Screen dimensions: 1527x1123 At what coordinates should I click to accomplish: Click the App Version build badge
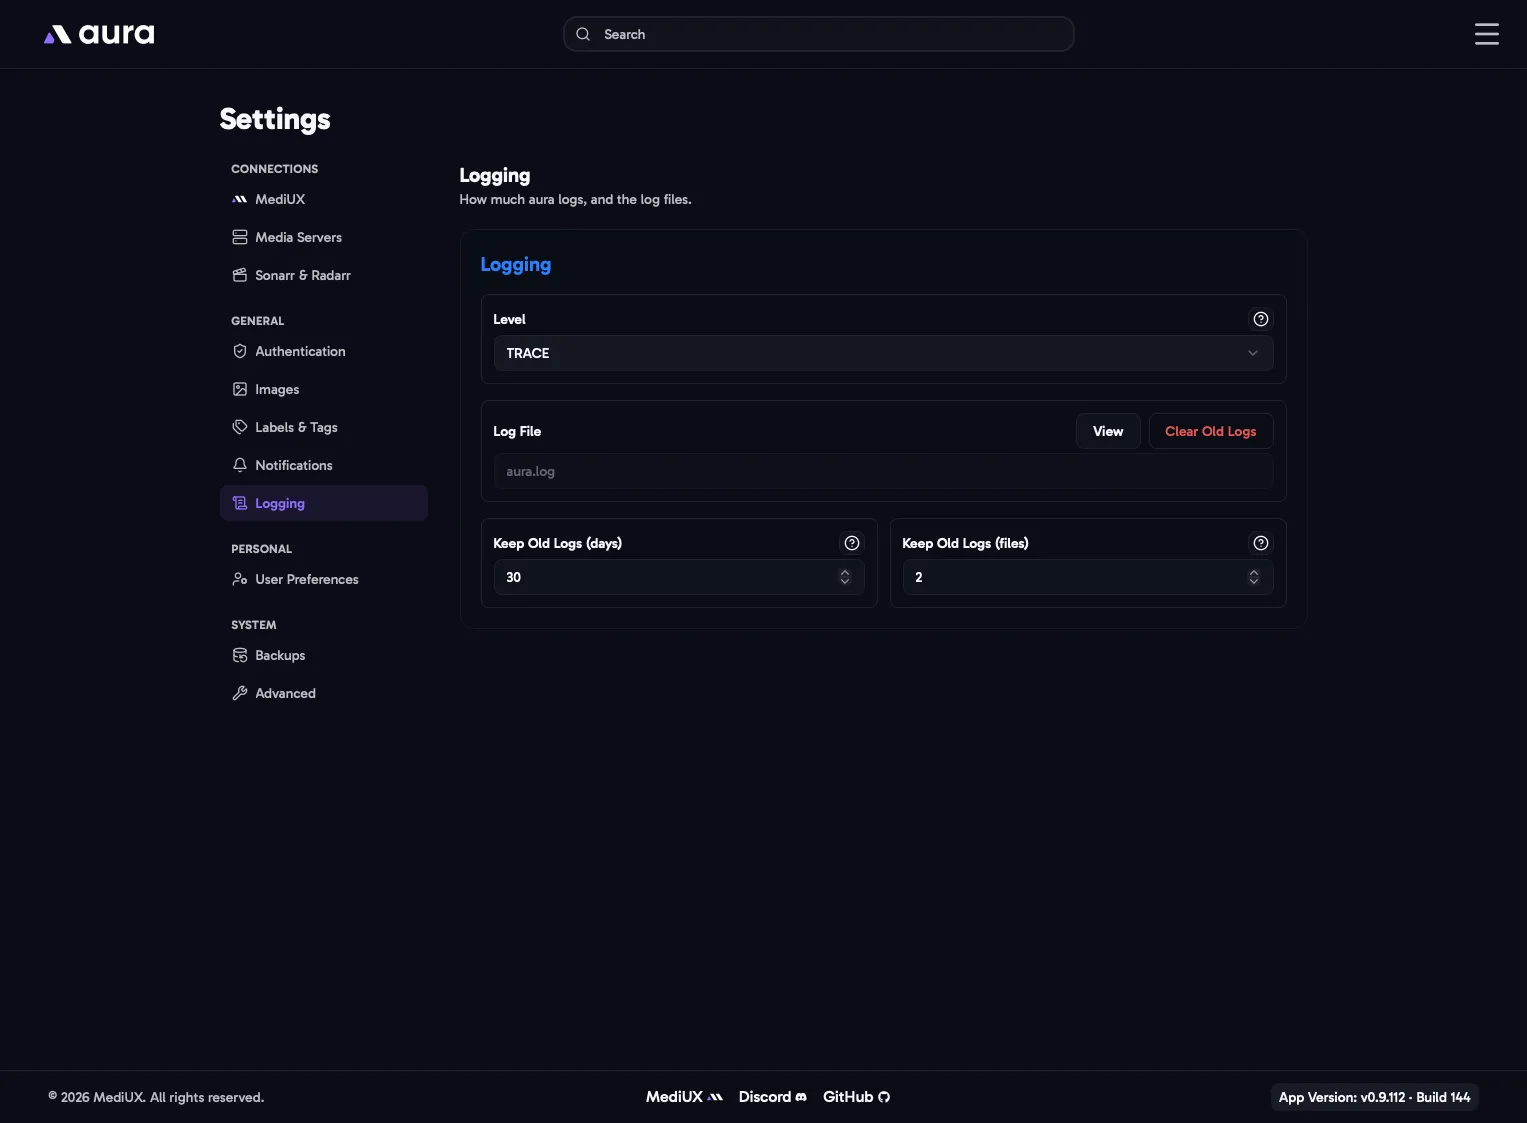tap(1374, 1097)
